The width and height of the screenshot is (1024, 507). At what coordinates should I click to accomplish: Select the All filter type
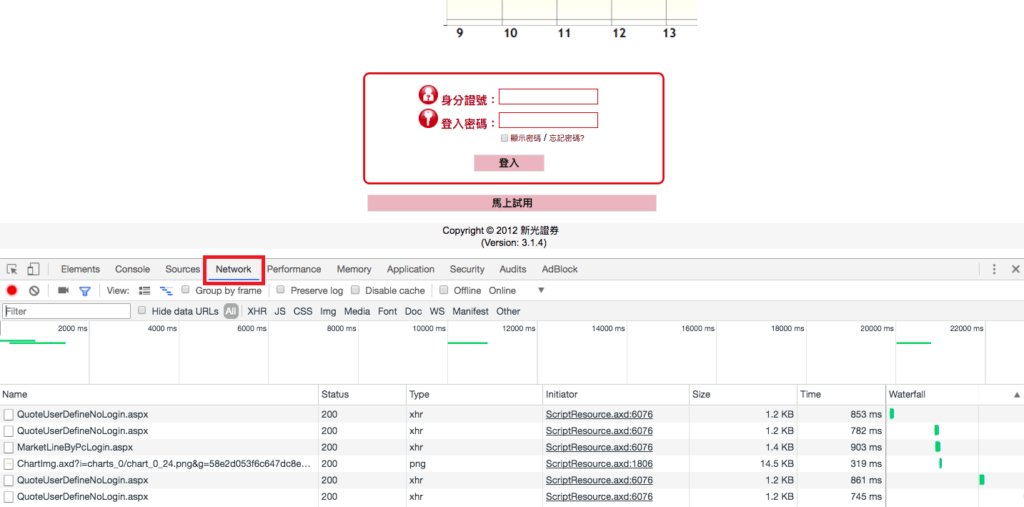tap(231, 312)
